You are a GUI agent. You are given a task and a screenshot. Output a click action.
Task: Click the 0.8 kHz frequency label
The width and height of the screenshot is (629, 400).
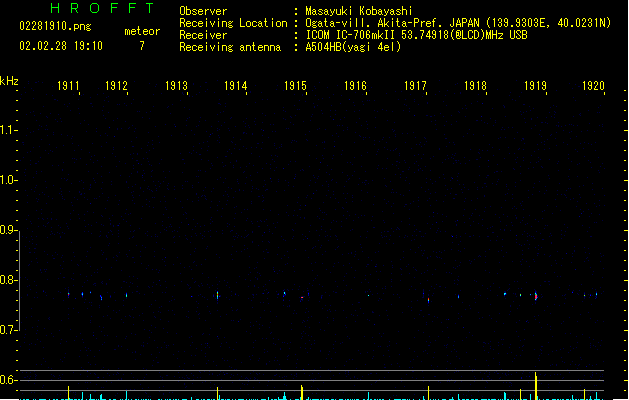pyautogui.click(x=8, y=280)
